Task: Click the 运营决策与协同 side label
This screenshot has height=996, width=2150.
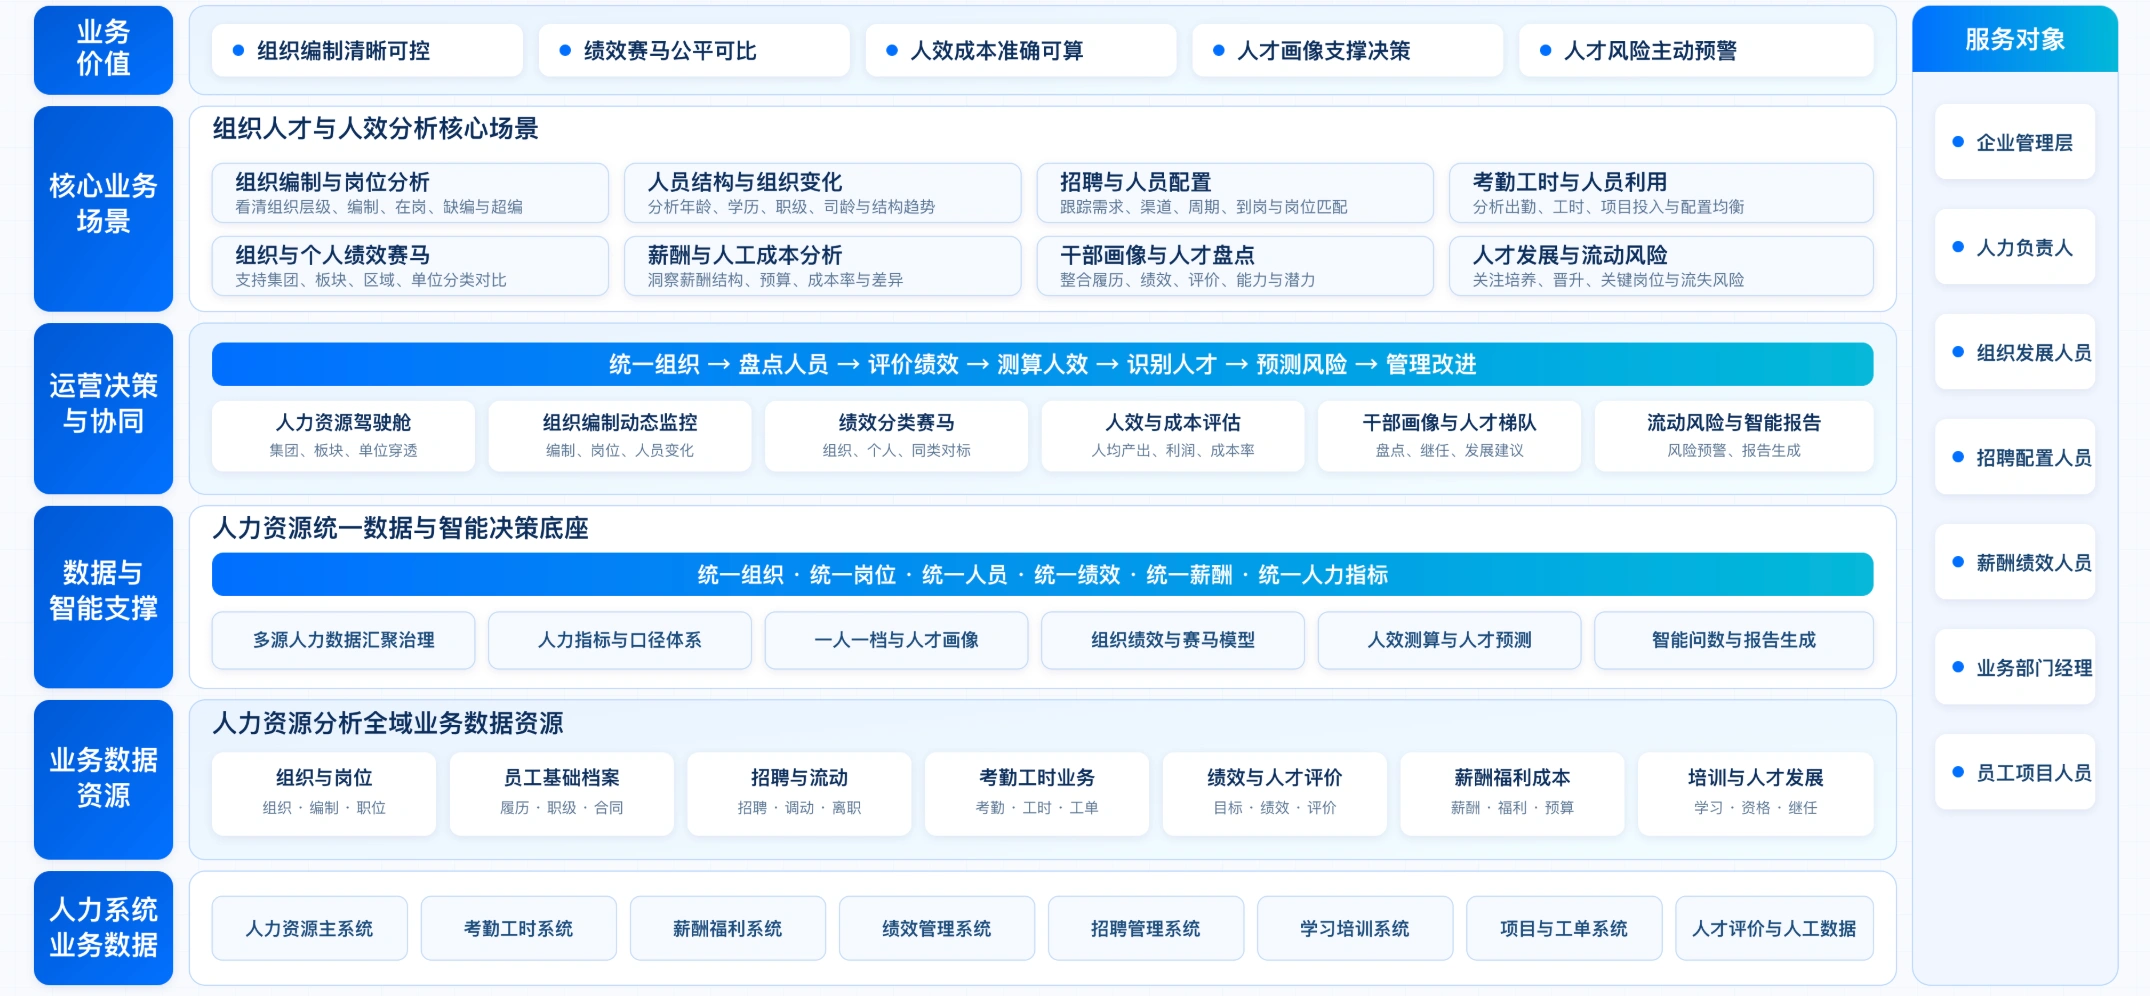Action: [103, 408]
